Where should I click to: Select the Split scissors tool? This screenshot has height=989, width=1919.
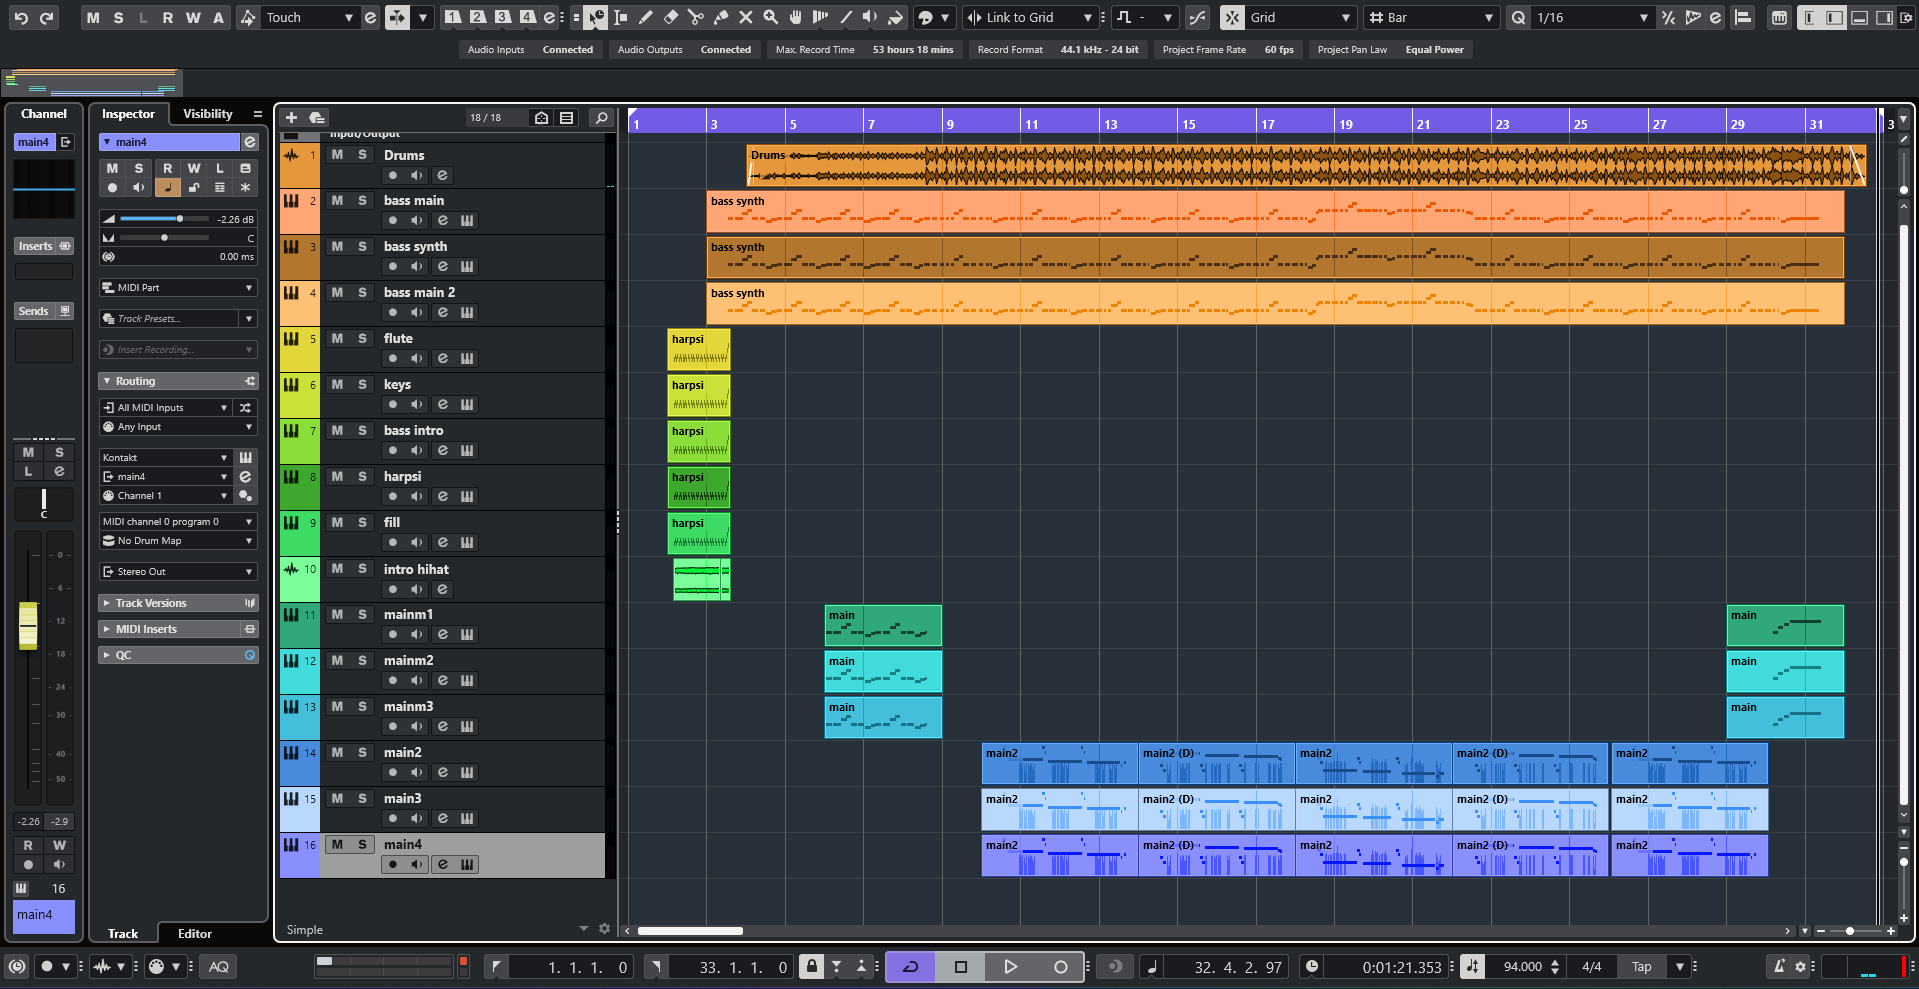(x=696, y=17)
